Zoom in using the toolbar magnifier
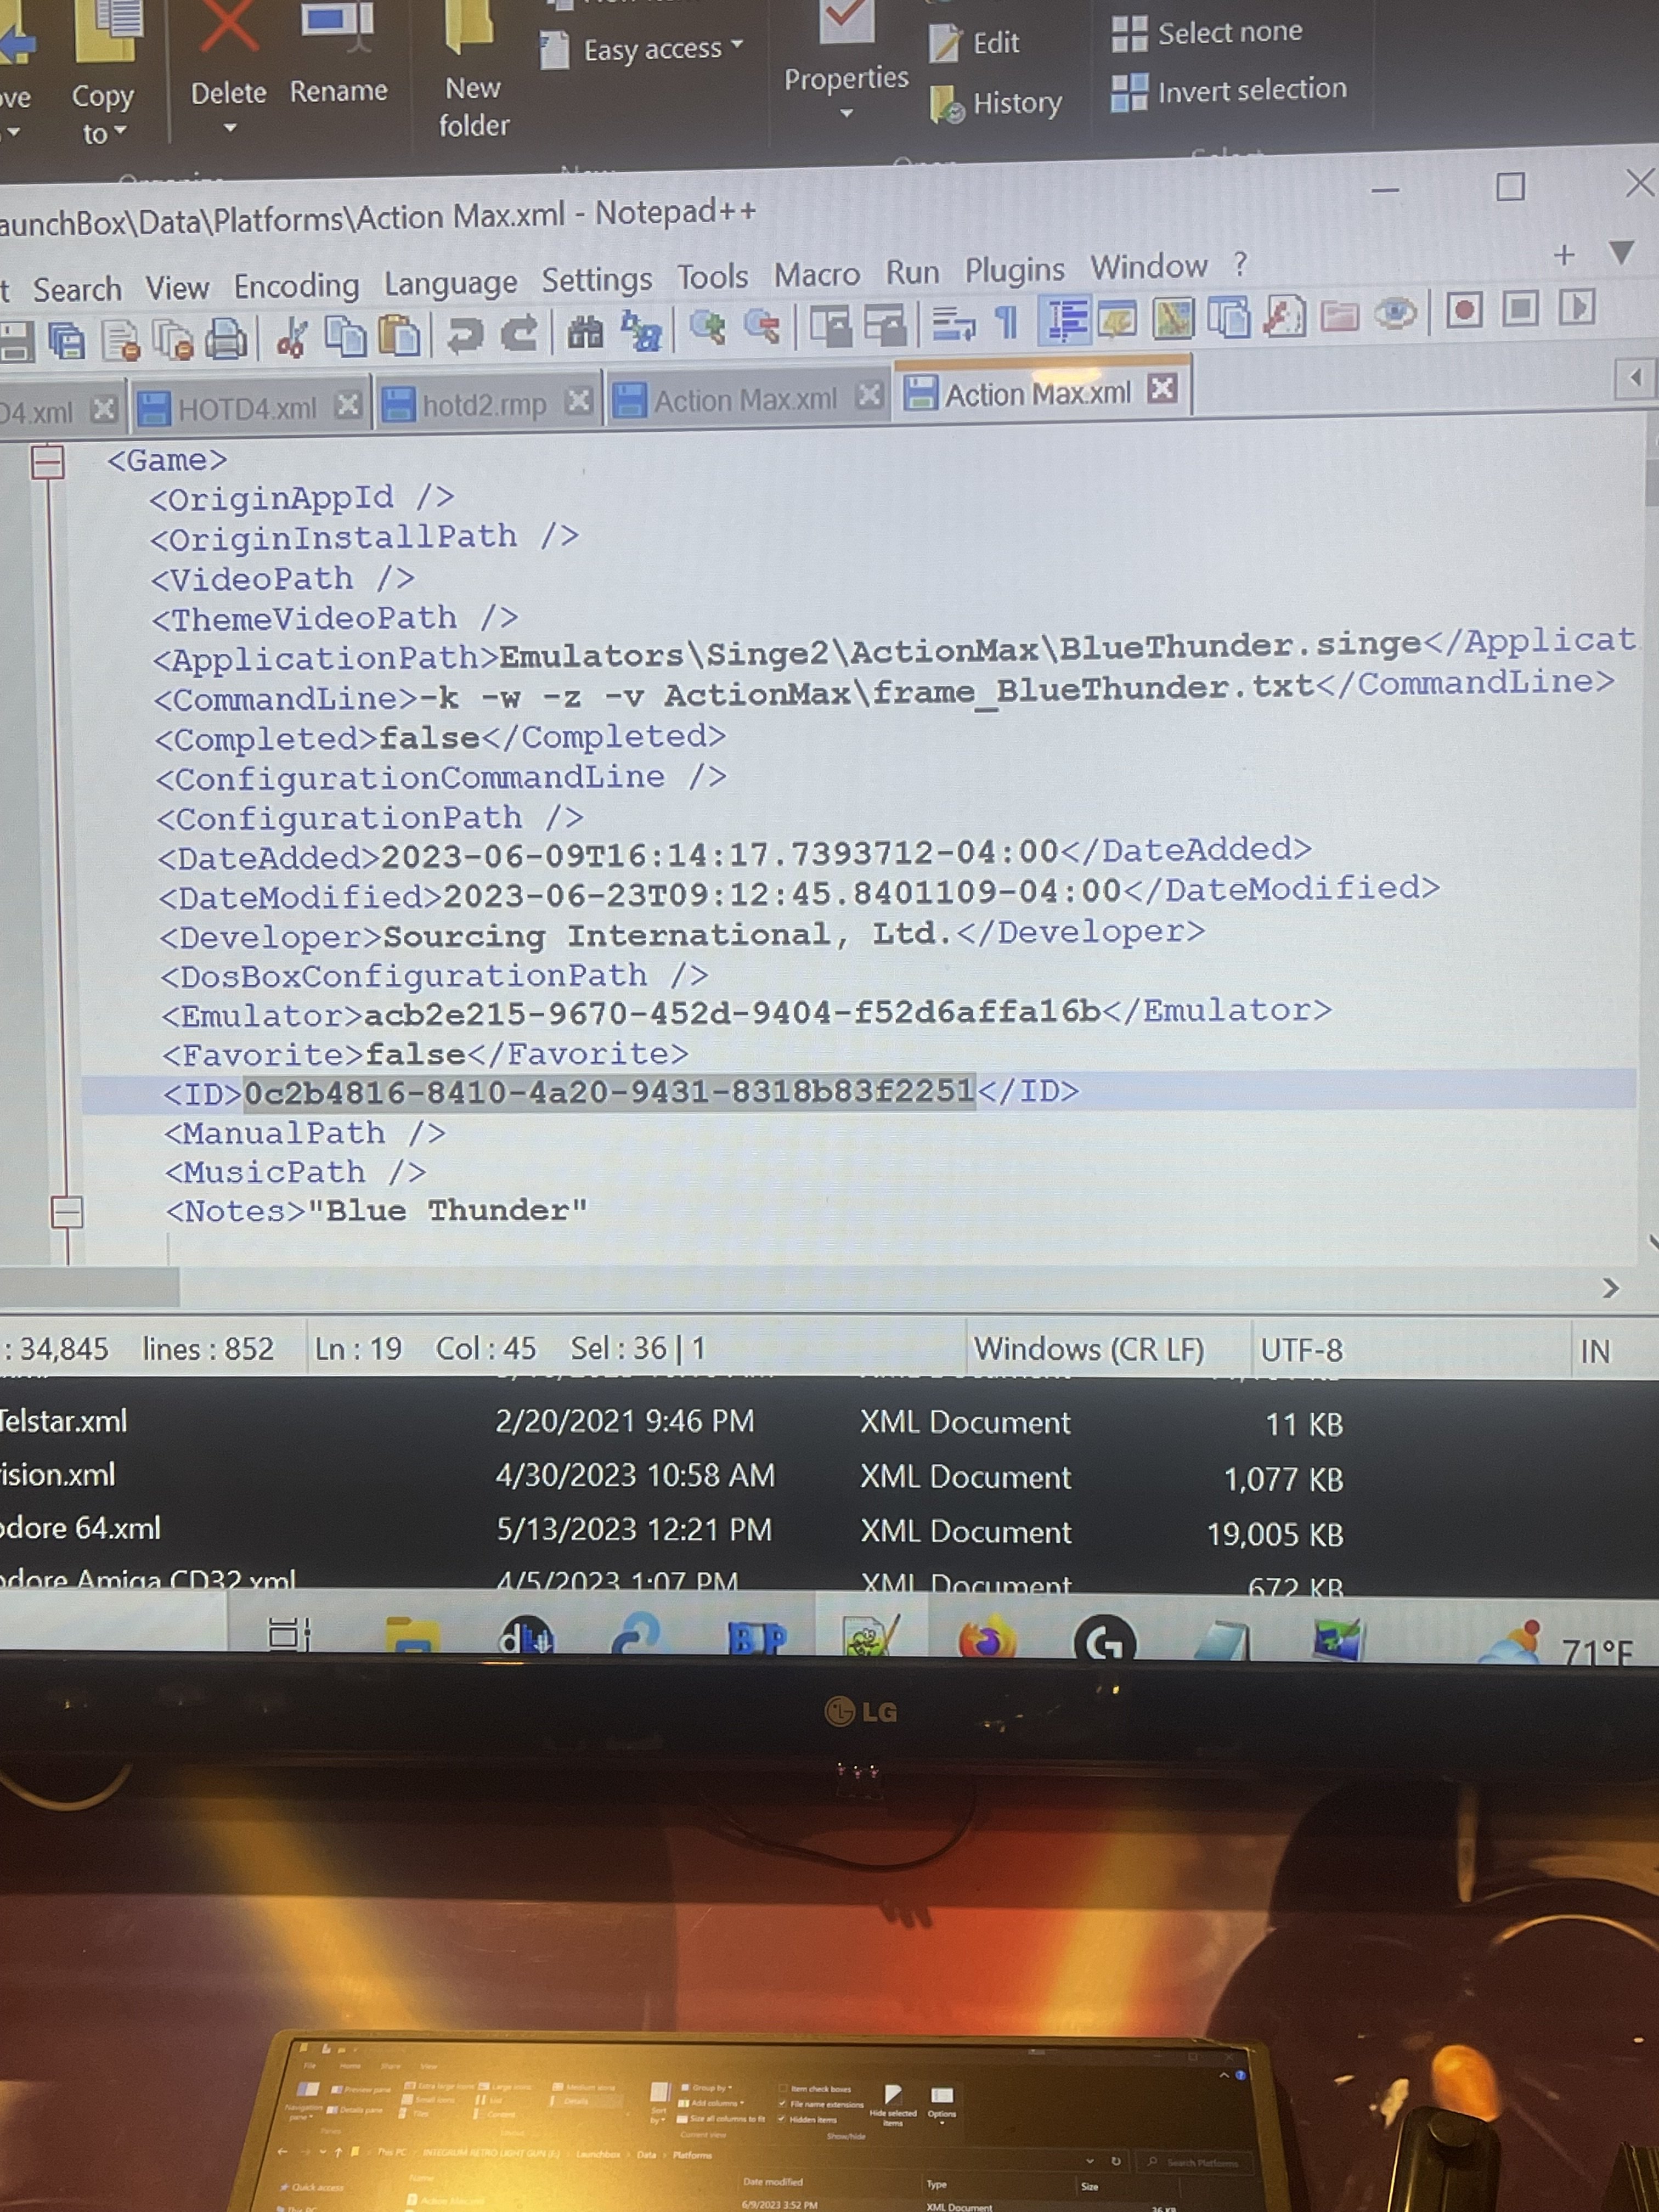 (x=707, y=327)
